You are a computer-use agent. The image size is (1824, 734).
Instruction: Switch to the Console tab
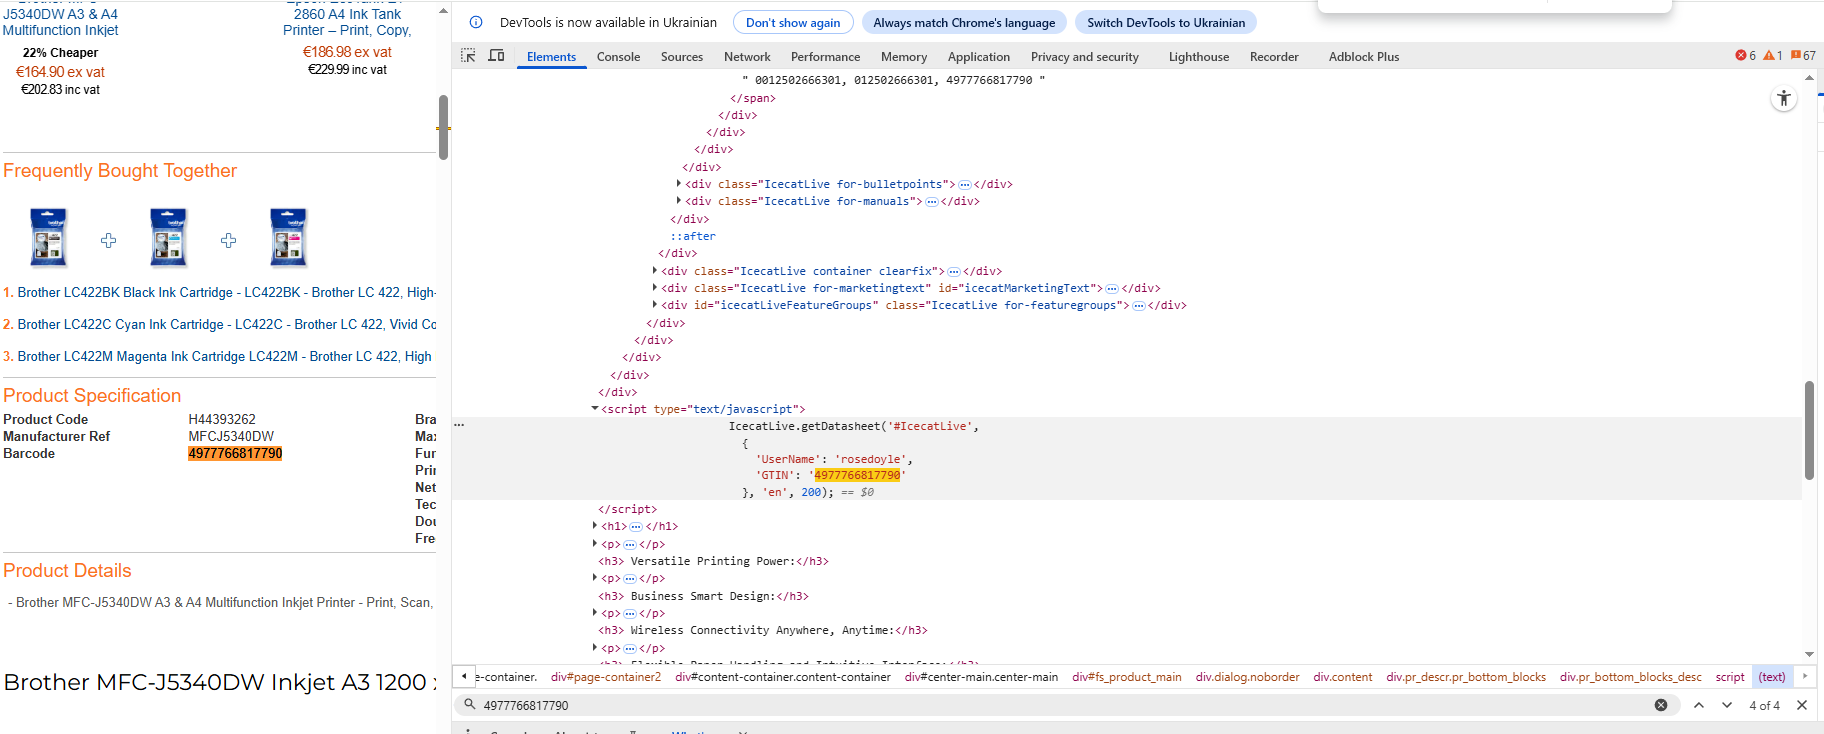618,57
